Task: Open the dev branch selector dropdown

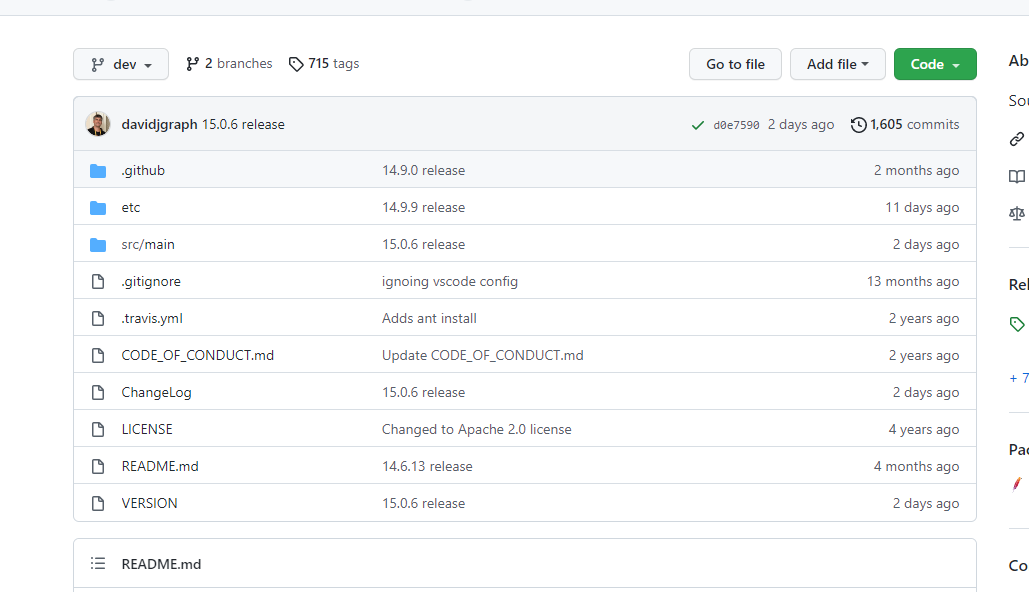Action: [121, 64]
